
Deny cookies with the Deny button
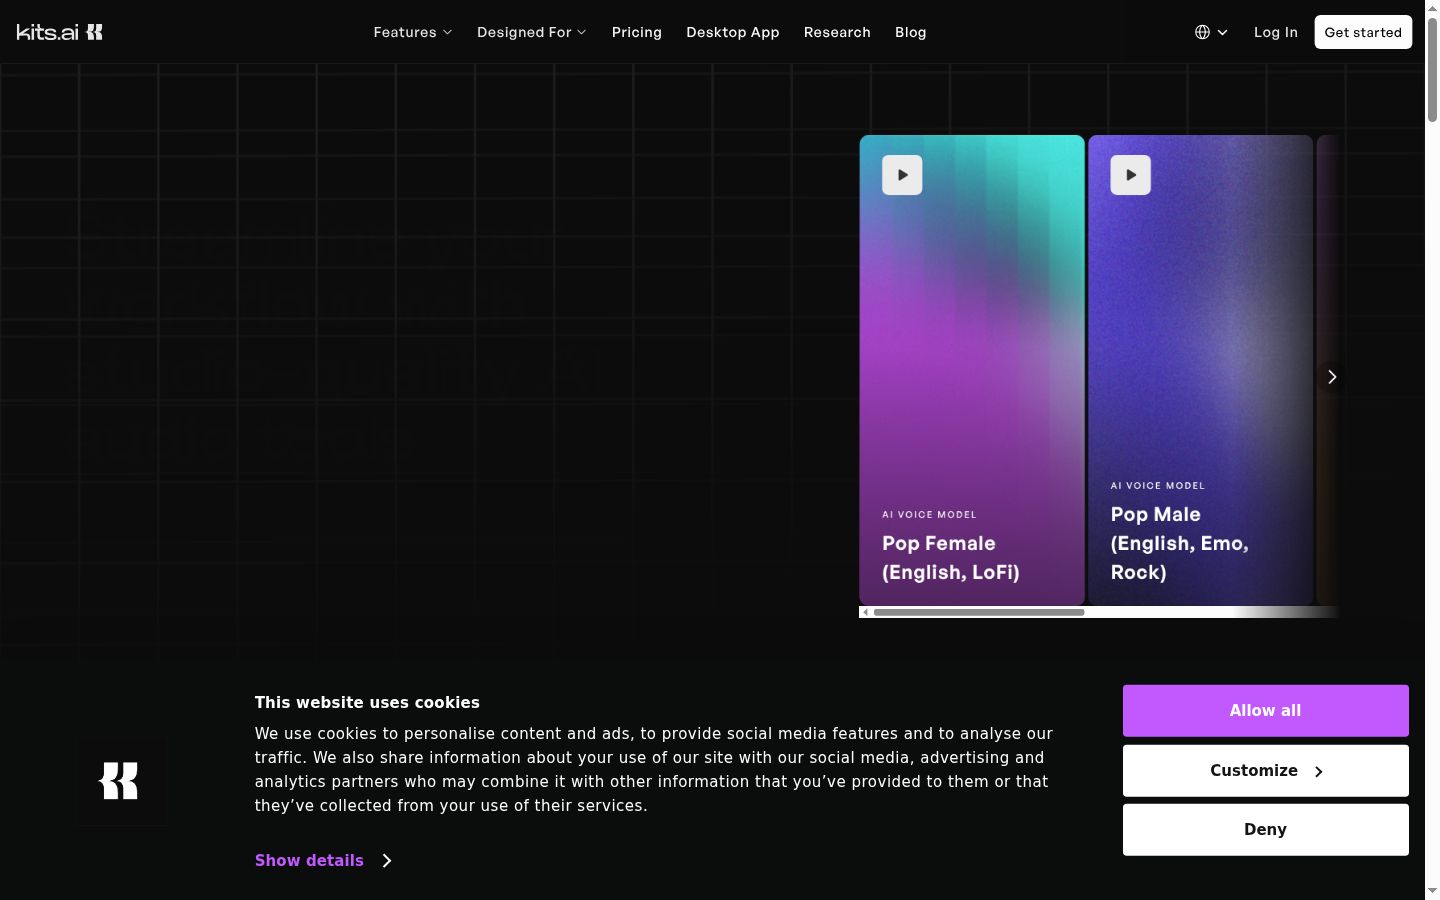pyautogui.click(x=1266, y=830)
